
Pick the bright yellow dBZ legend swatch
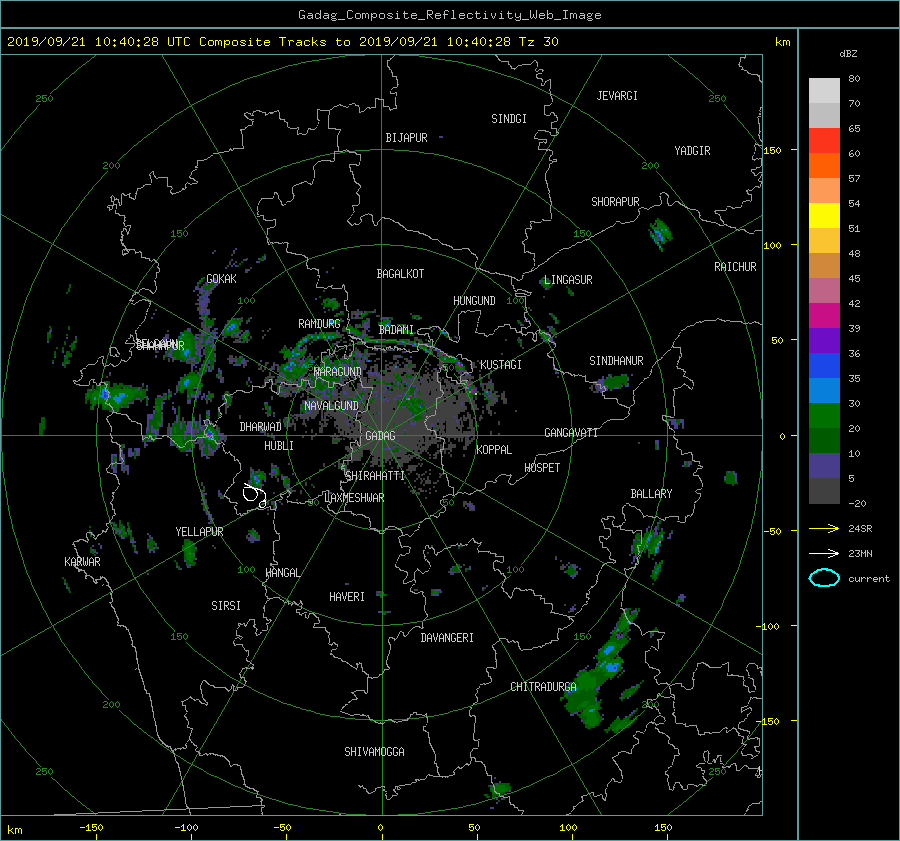pos(824,215)
